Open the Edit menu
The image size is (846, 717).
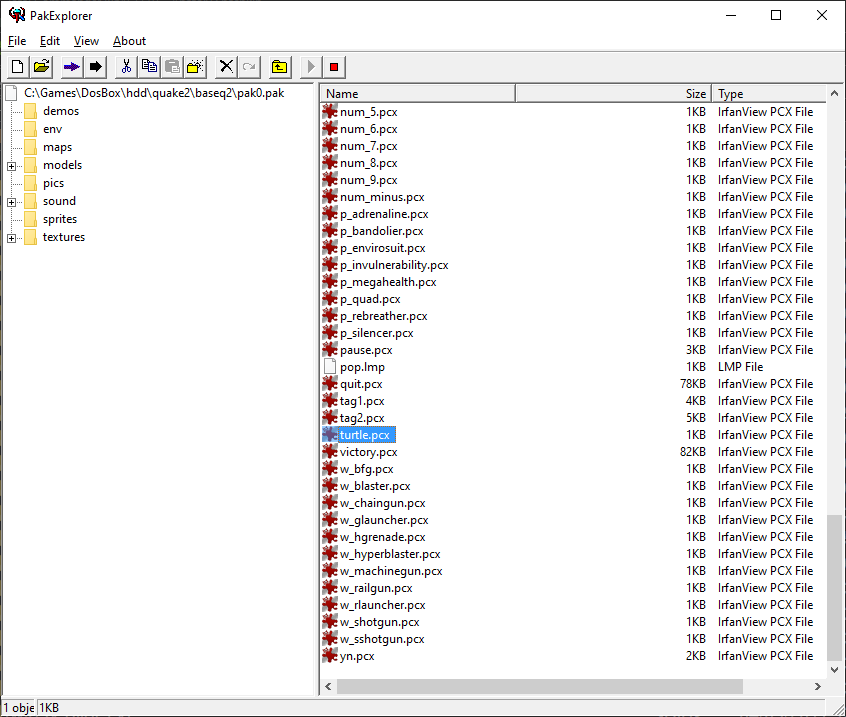[x=50, y=41]
